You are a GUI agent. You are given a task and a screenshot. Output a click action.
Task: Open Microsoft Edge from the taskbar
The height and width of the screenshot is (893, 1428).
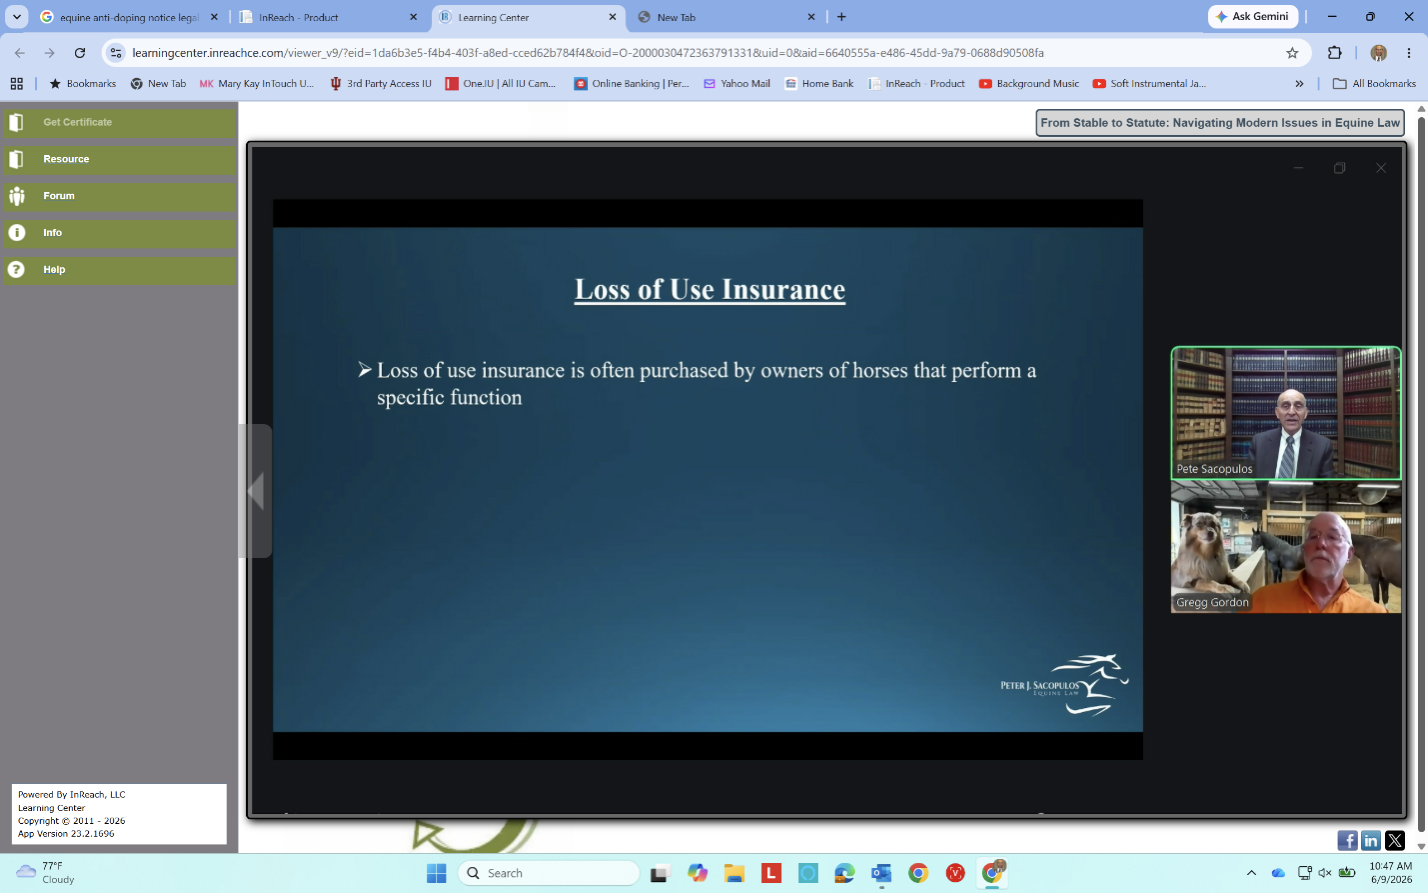point(845,873)
